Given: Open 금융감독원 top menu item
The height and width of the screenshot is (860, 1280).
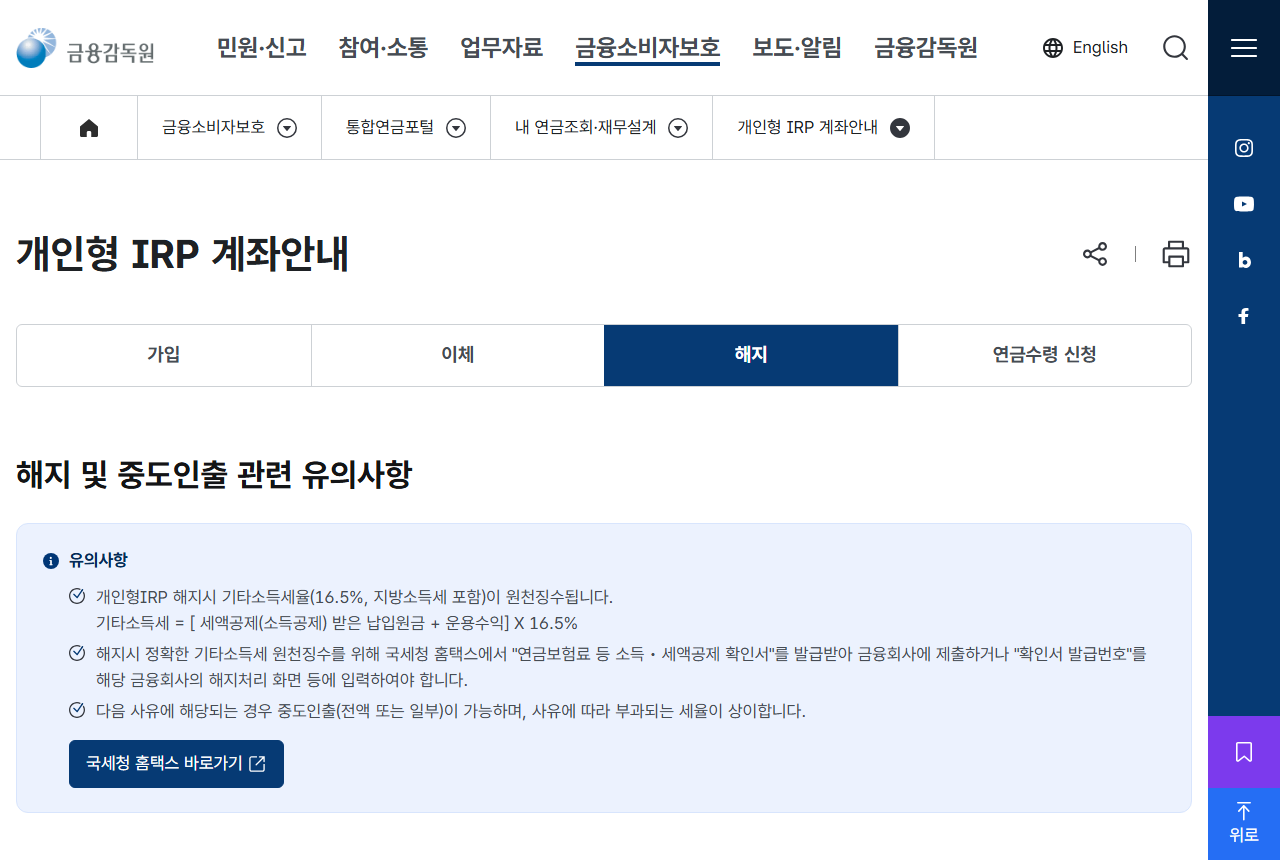Looking at the screenshot, I should point(926,47).
